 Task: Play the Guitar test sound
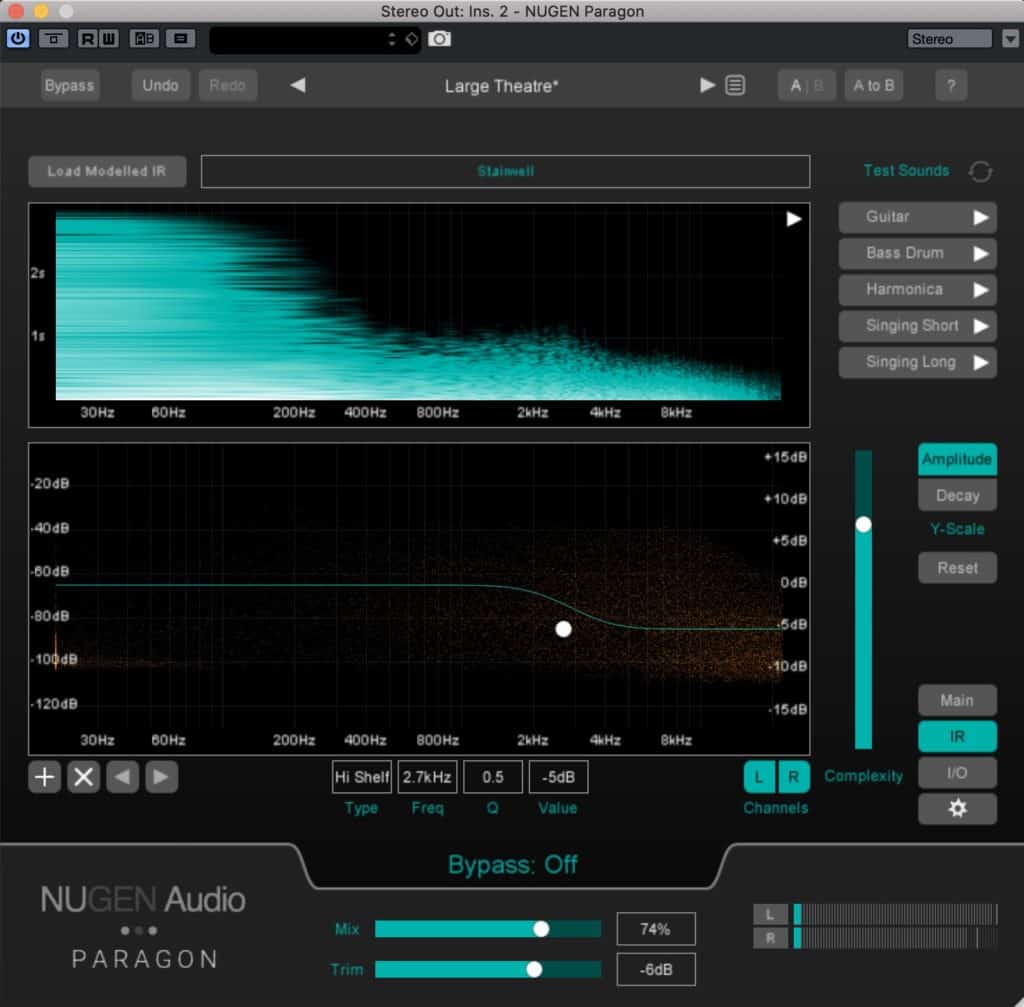pyautogui.click(x=917, y=217)
